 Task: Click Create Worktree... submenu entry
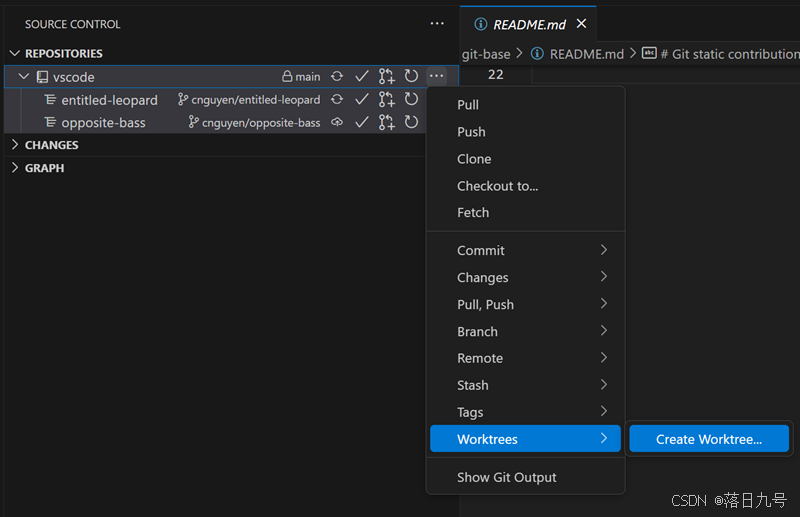click(x=709, y=438)
